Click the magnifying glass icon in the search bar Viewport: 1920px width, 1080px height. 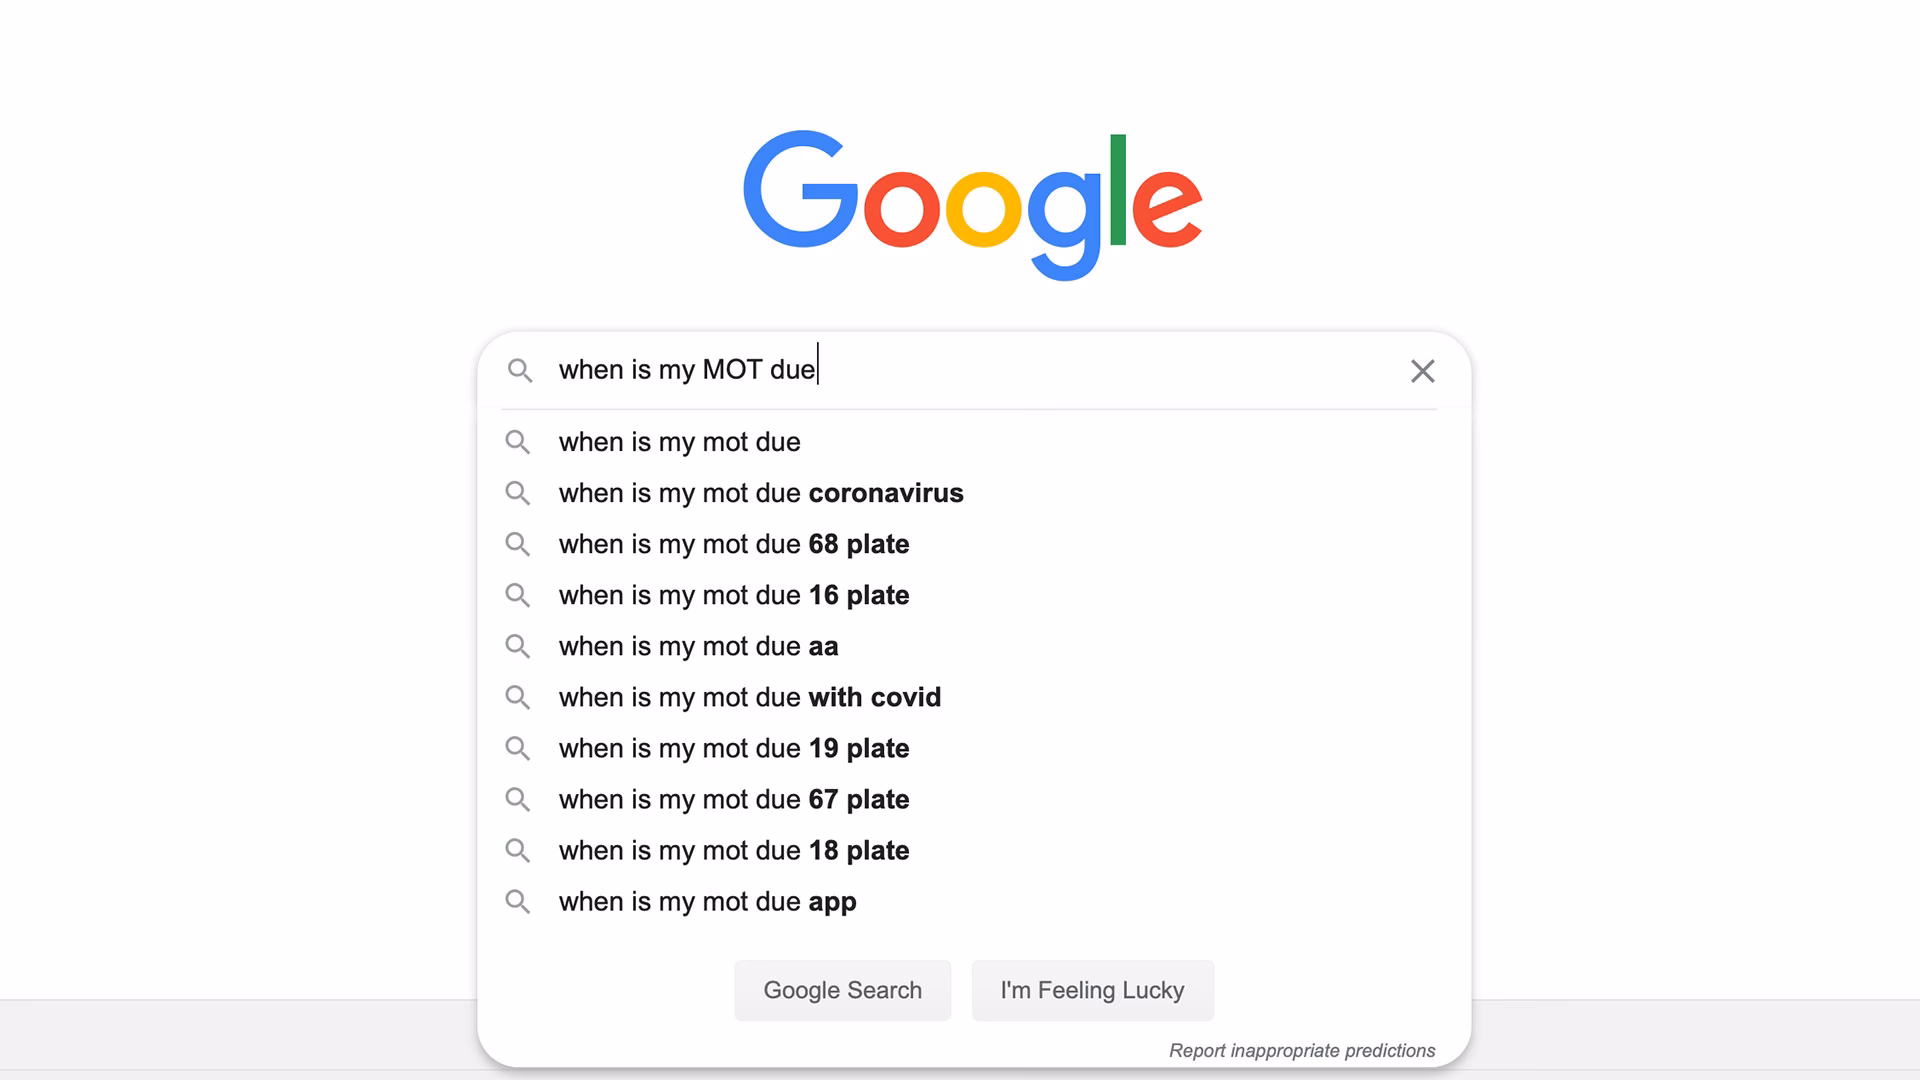click(x=520, y=370)
